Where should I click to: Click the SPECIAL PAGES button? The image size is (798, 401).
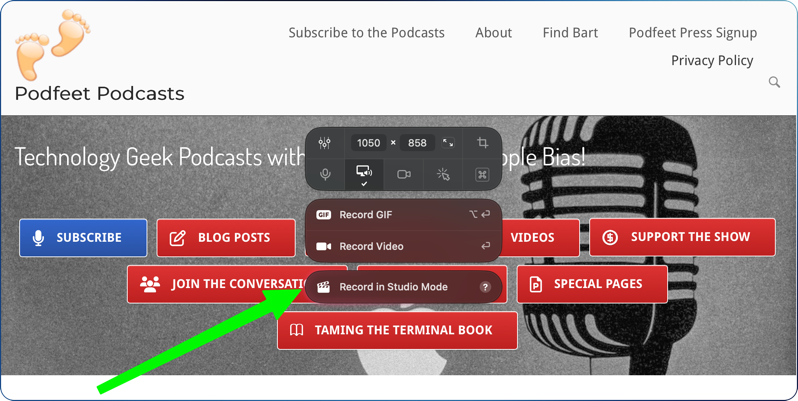click(592, 284)
